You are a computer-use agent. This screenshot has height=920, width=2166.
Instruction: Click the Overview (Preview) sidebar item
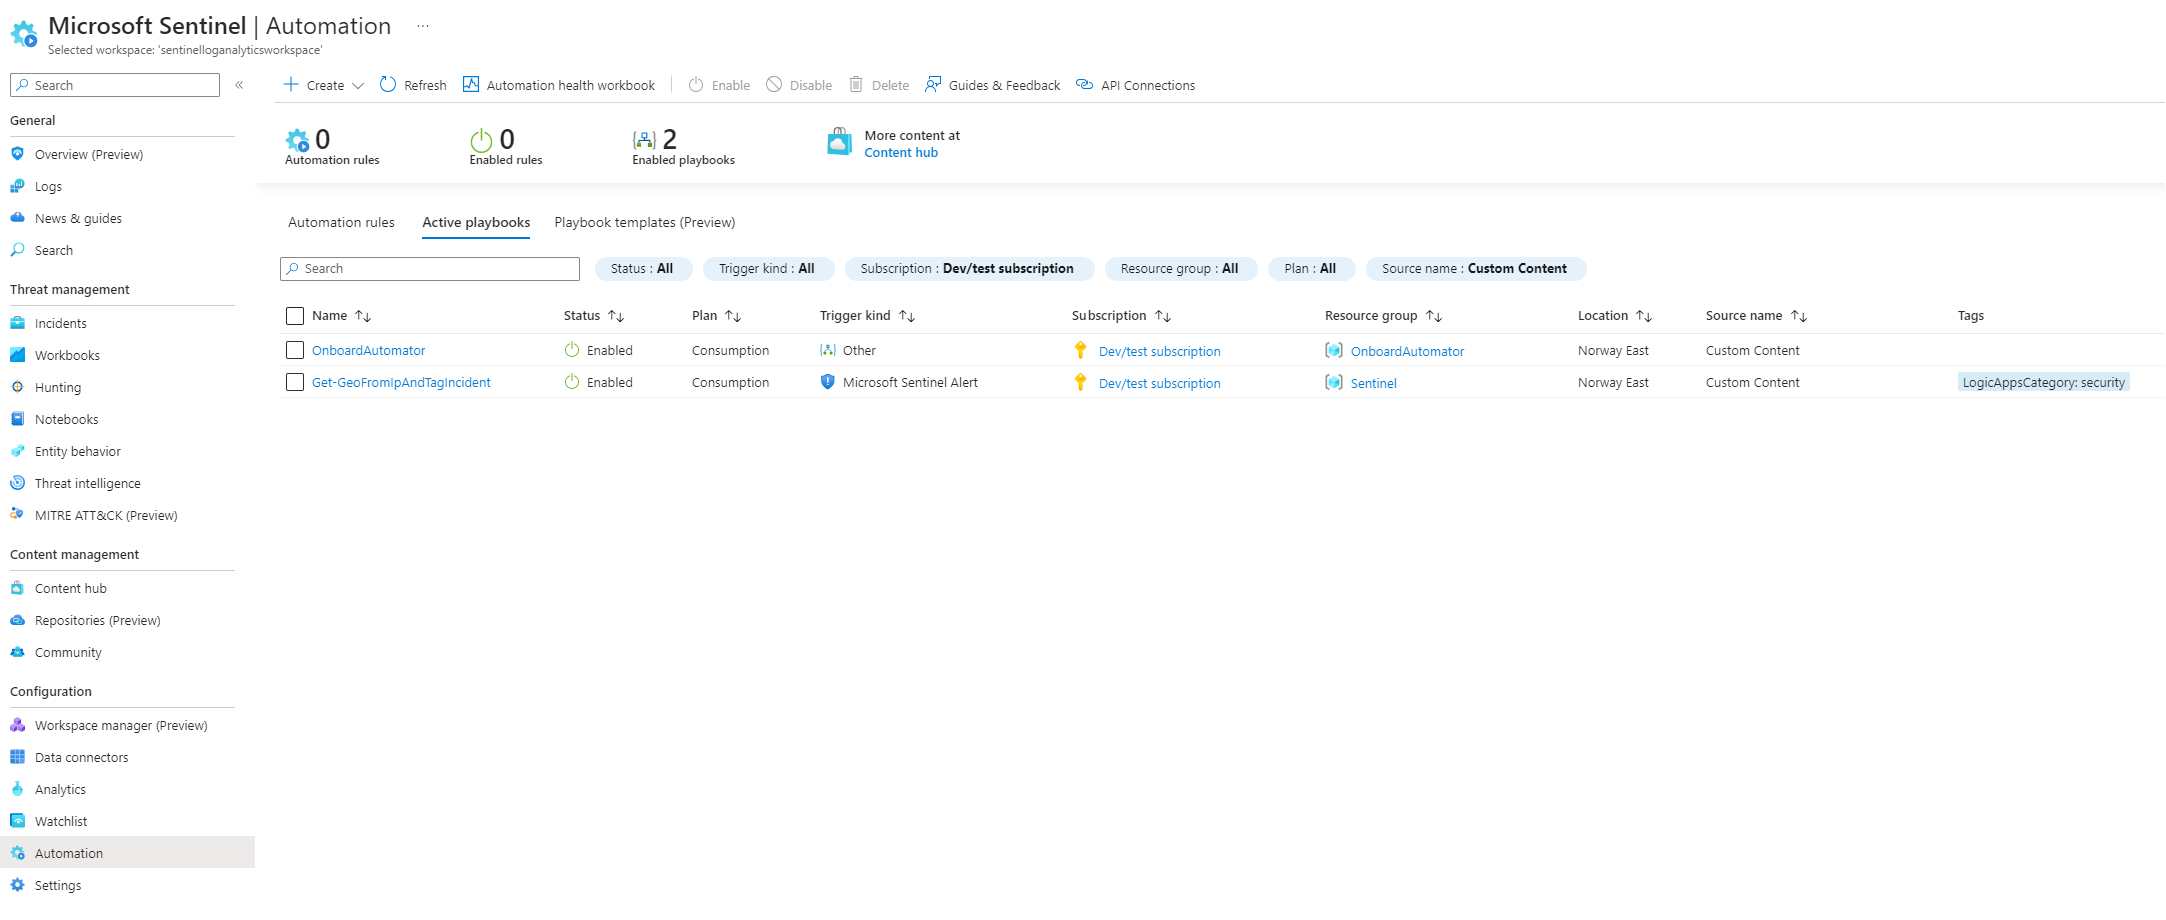pos(89,154)
